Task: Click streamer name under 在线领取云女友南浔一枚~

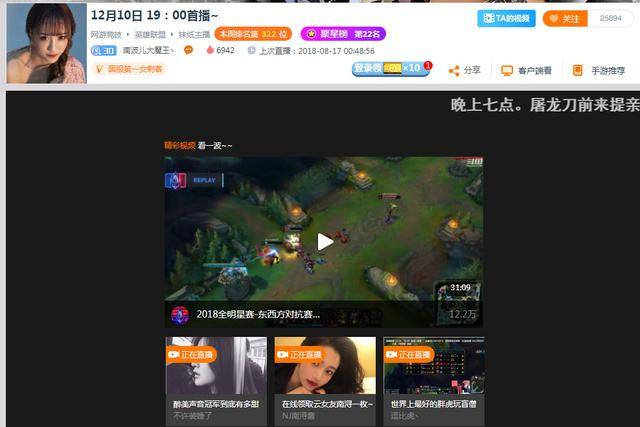Action: click(x=298, y=416)
